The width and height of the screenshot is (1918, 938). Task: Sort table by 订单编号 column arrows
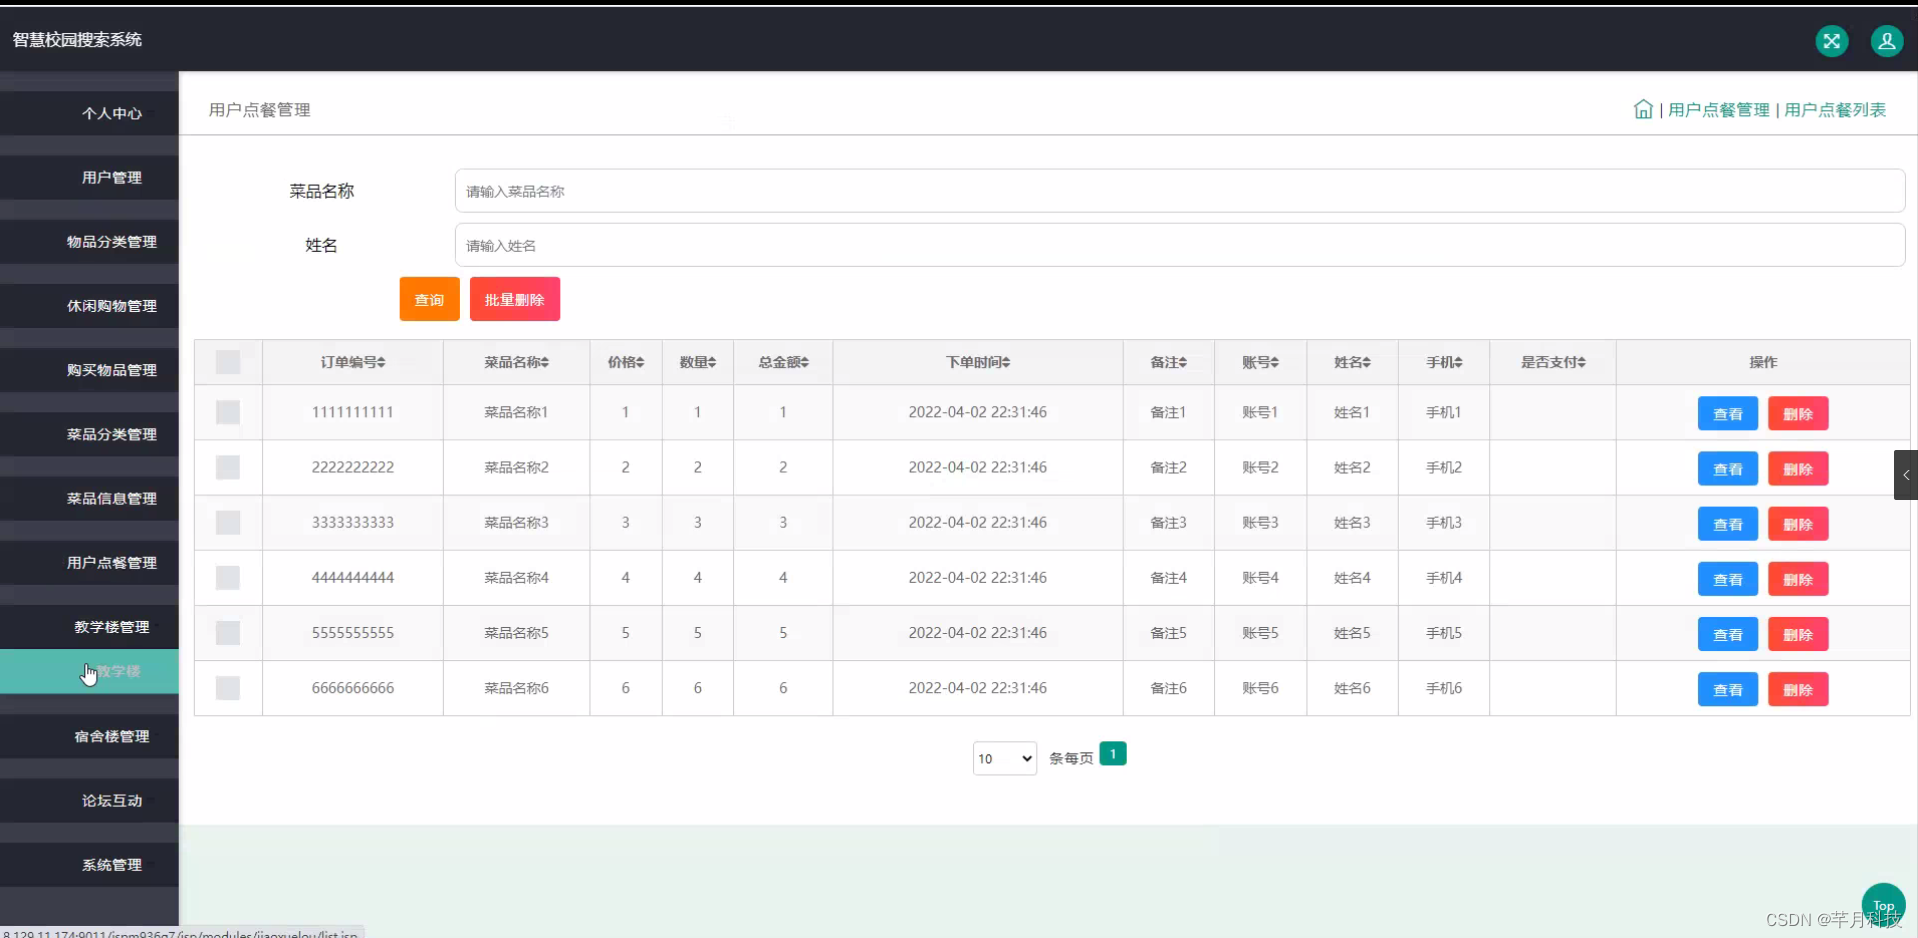pyautogui.click(x=380, y=362)
